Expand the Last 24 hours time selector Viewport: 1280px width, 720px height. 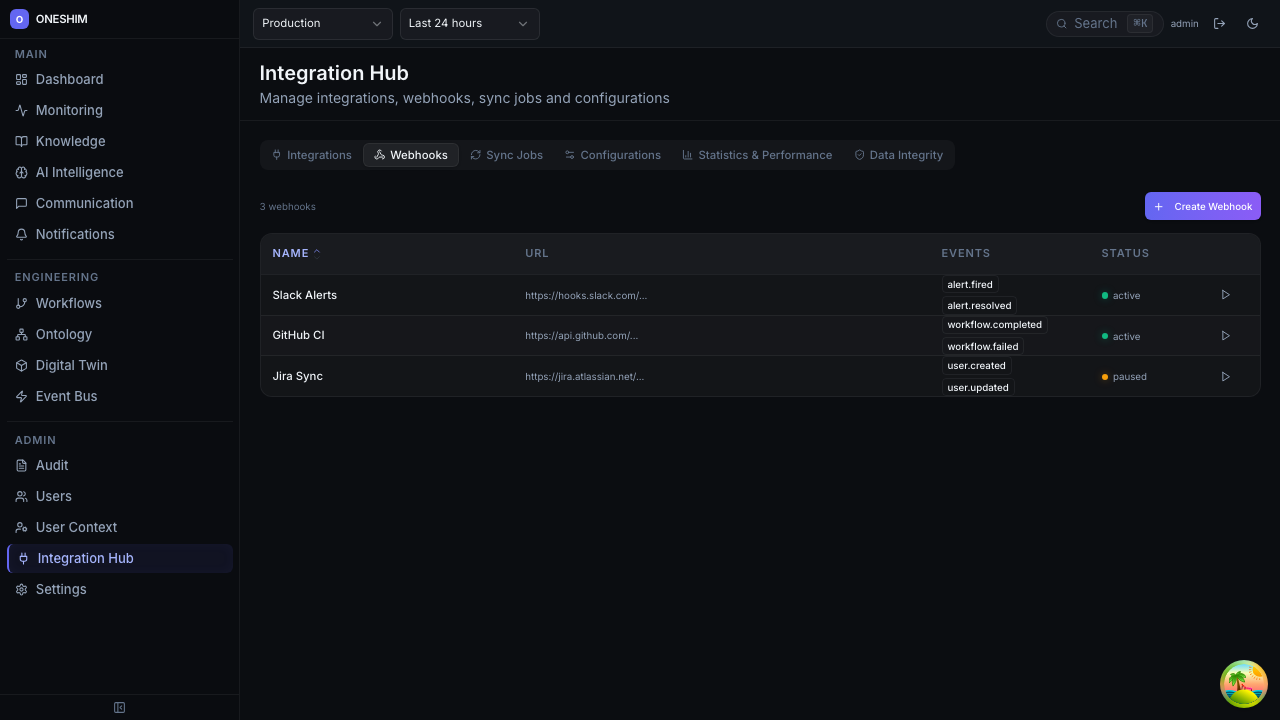(469, 23)
